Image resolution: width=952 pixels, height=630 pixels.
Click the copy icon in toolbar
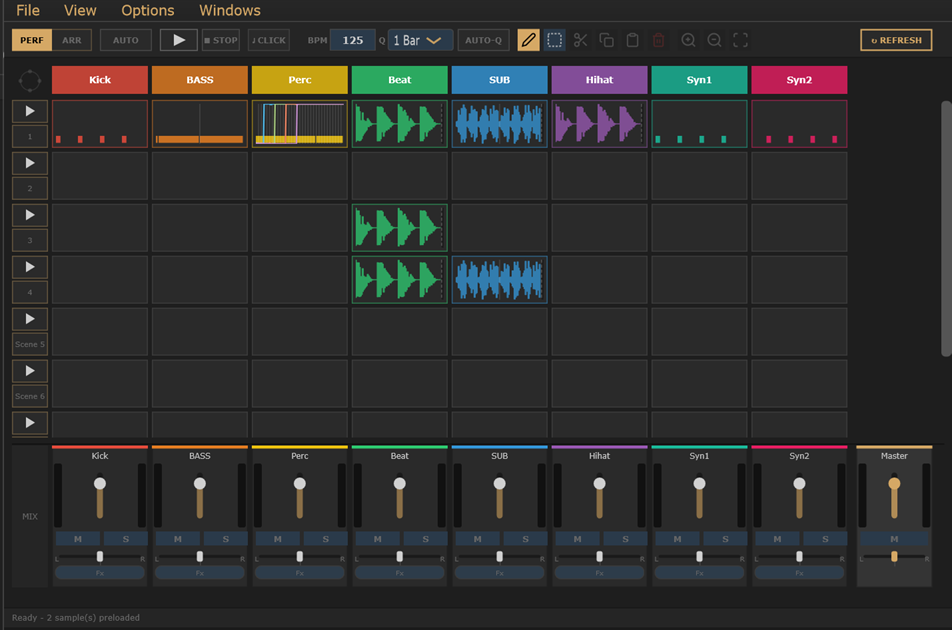tap(607, 40)
